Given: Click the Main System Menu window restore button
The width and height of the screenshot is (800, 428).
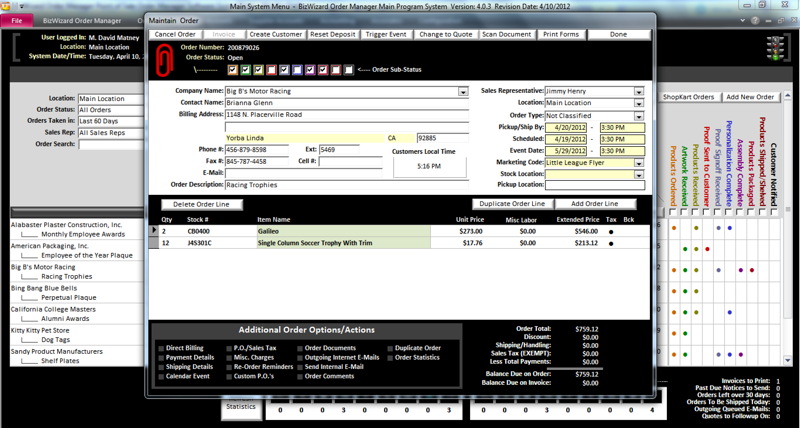Looking at the screenshot, I should [x=762, y=5].
